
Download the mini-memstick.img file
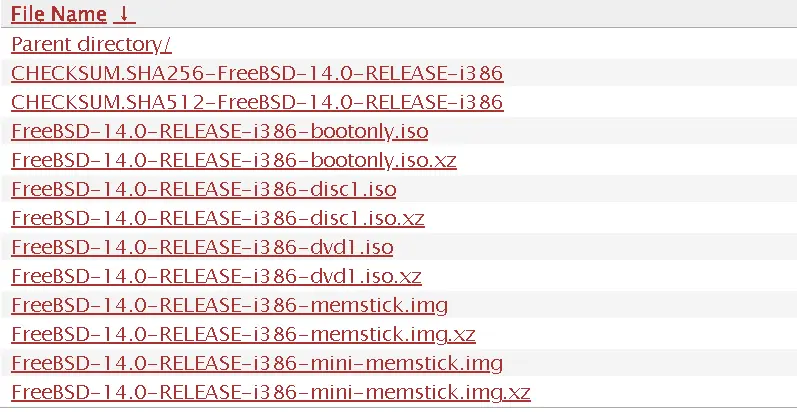(x=257, y=363)
